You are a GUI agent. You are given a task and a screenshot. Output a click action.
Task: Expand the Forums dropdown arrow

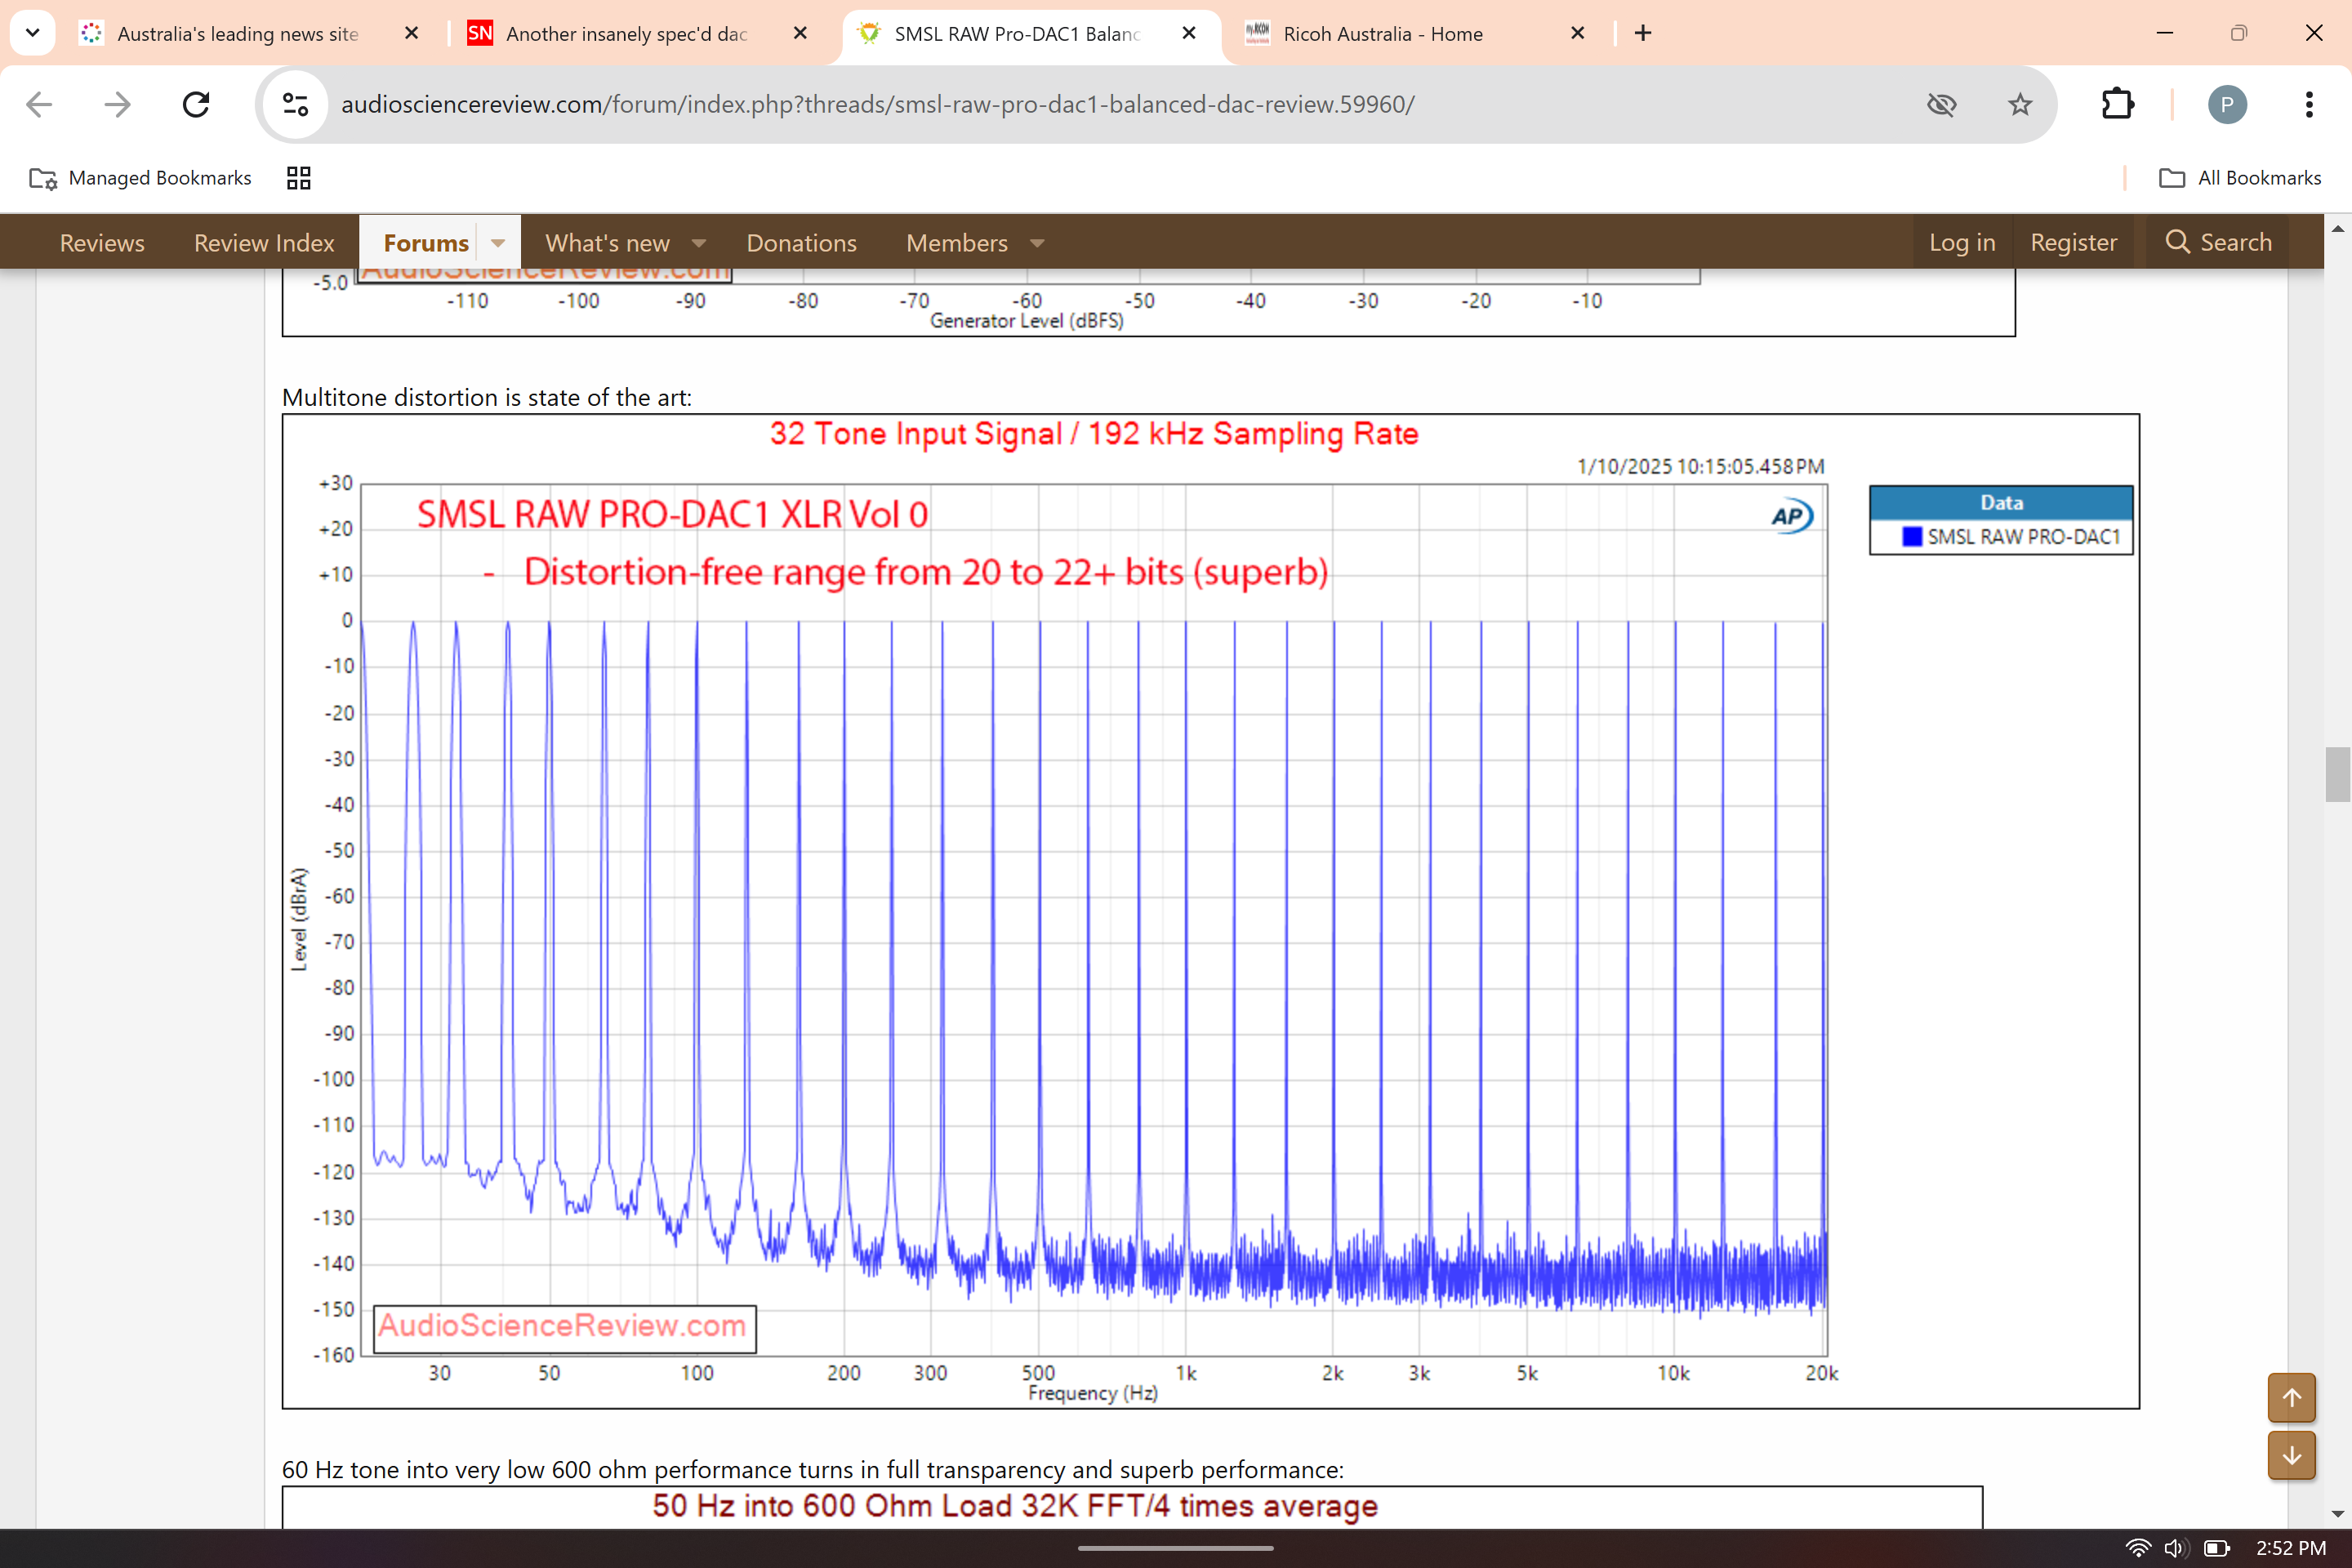tap(498, 243)
